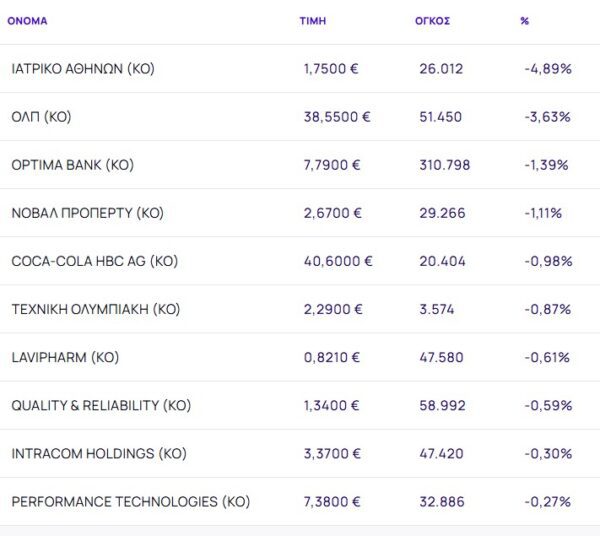Open PERFORMANCE TECHNOLOGIES (ΚΟ) stock
This screenshot has height=536, width=600.
click(x=130, y=501)
